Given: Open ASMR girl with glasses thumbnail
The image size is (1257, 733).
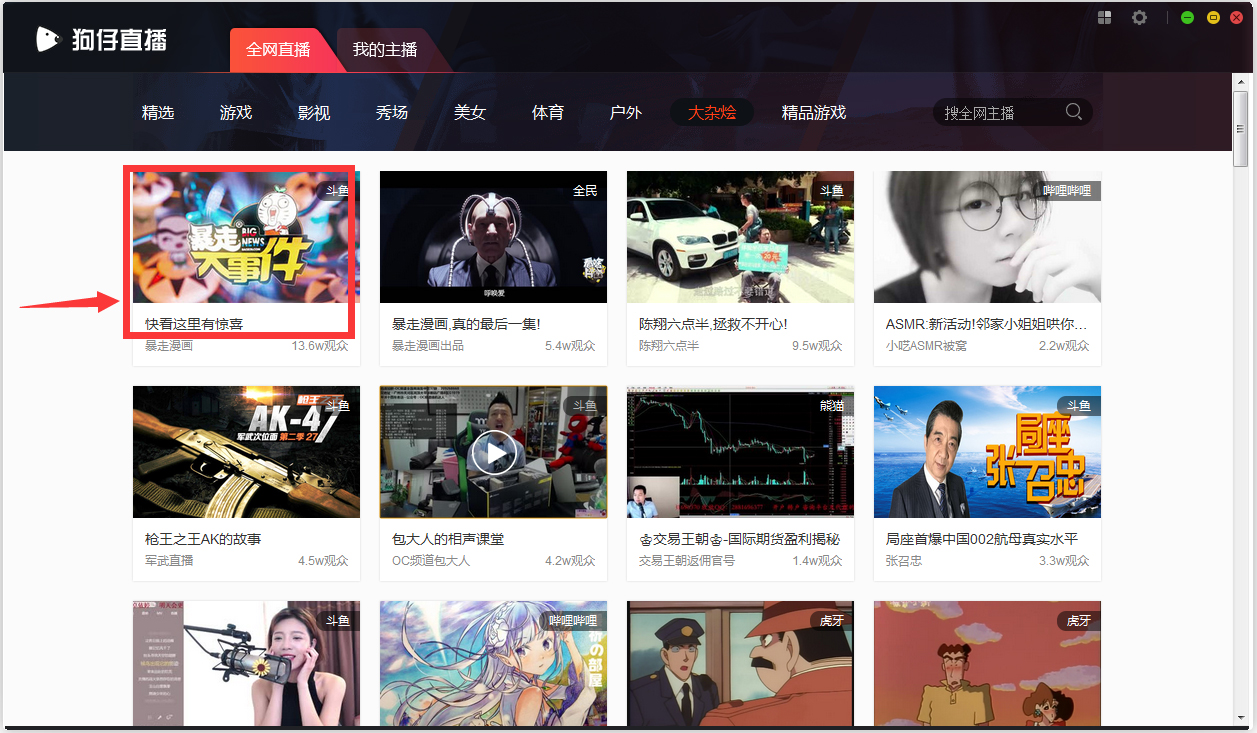Looking at the screenshot, I should pos(987,237).
